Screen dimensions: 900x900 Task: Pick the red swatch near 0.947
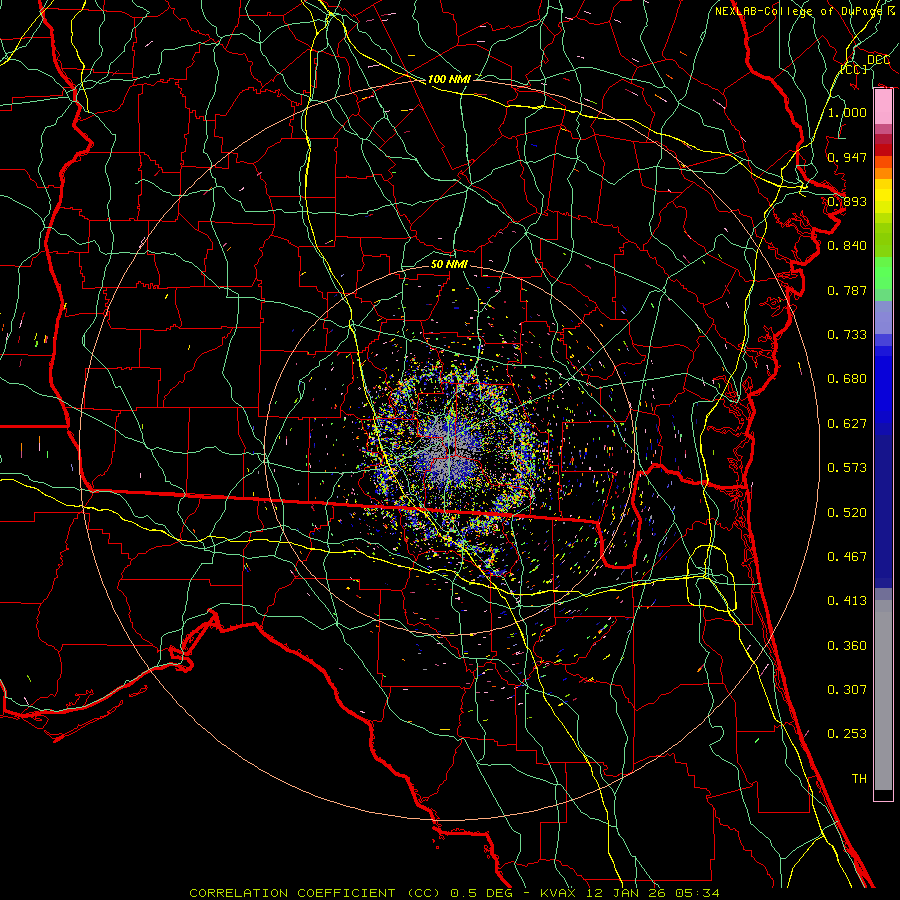[883, 149]
